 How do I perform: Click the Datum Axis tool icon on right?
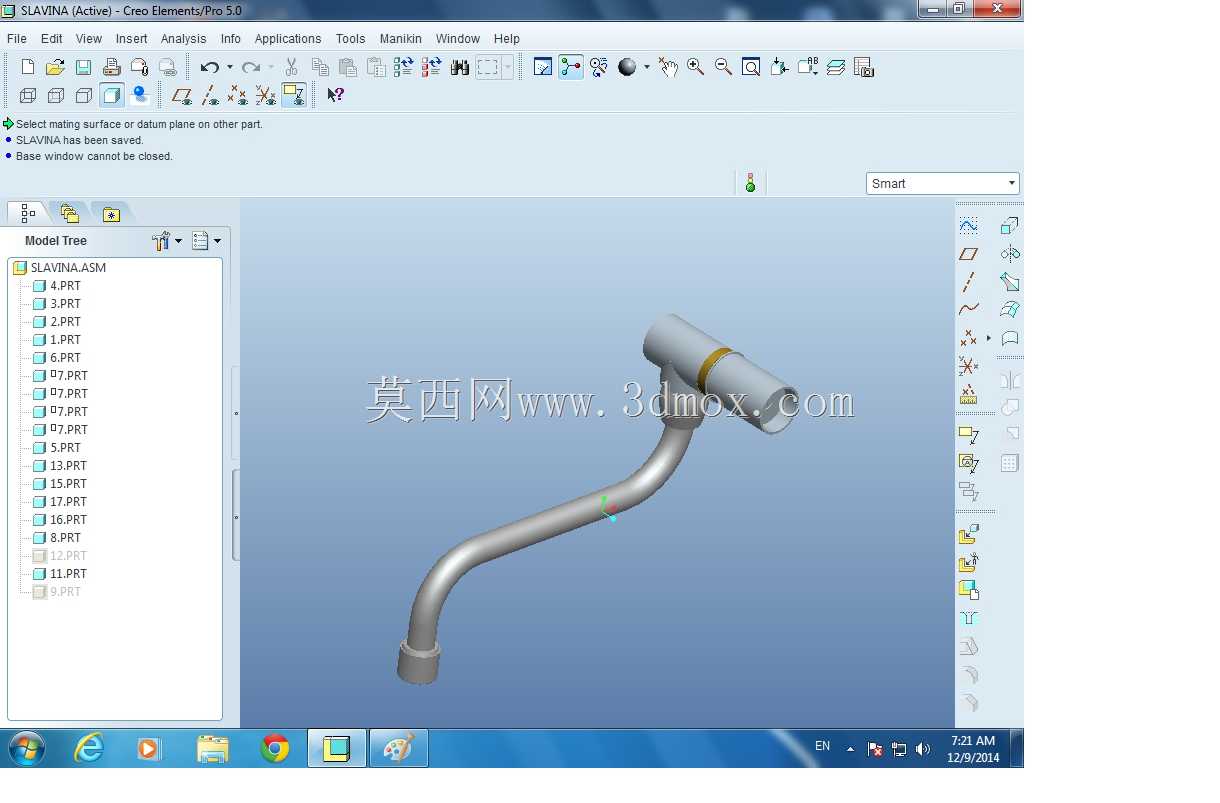968,282
